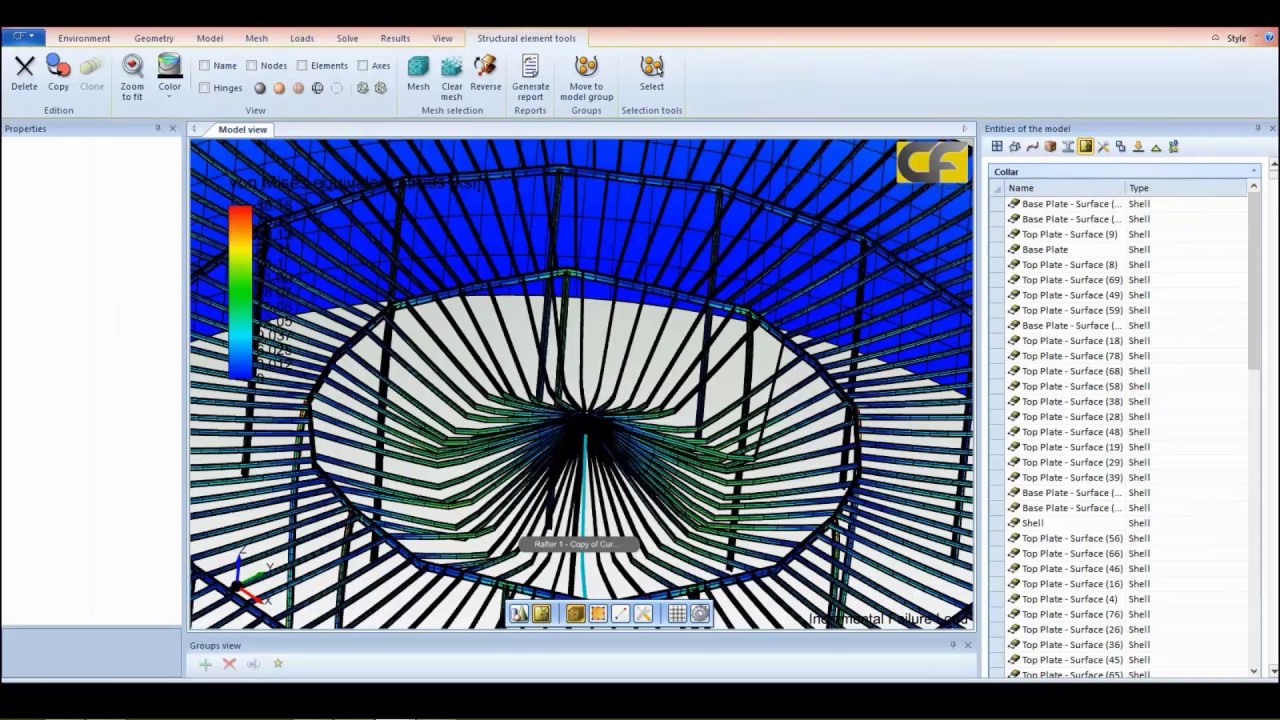
Task: Click the red X delete group icon
Action: point(229,664)
